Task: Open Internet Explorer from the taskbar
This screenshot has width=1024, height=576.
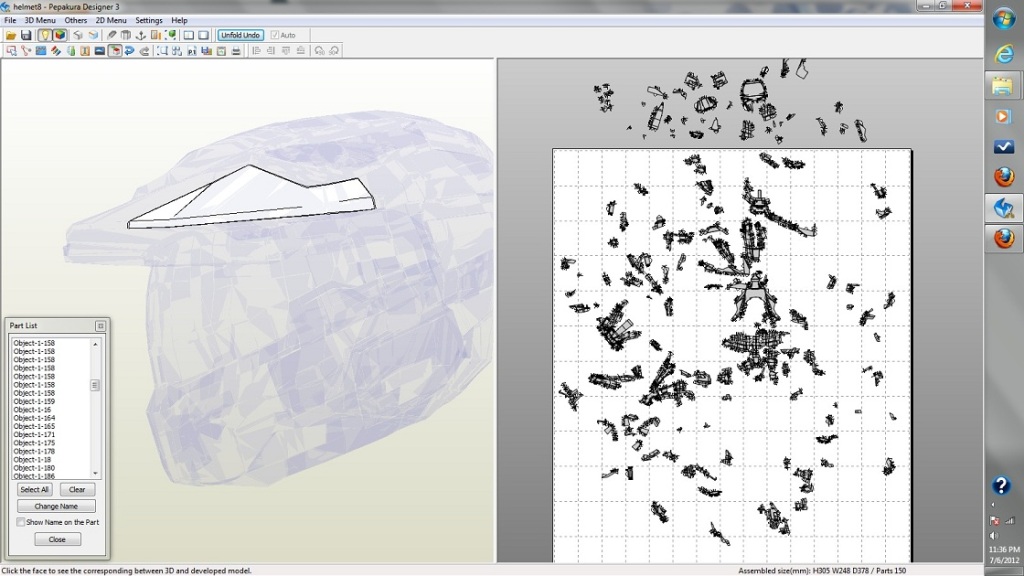Action: [x=1004, y=54]
